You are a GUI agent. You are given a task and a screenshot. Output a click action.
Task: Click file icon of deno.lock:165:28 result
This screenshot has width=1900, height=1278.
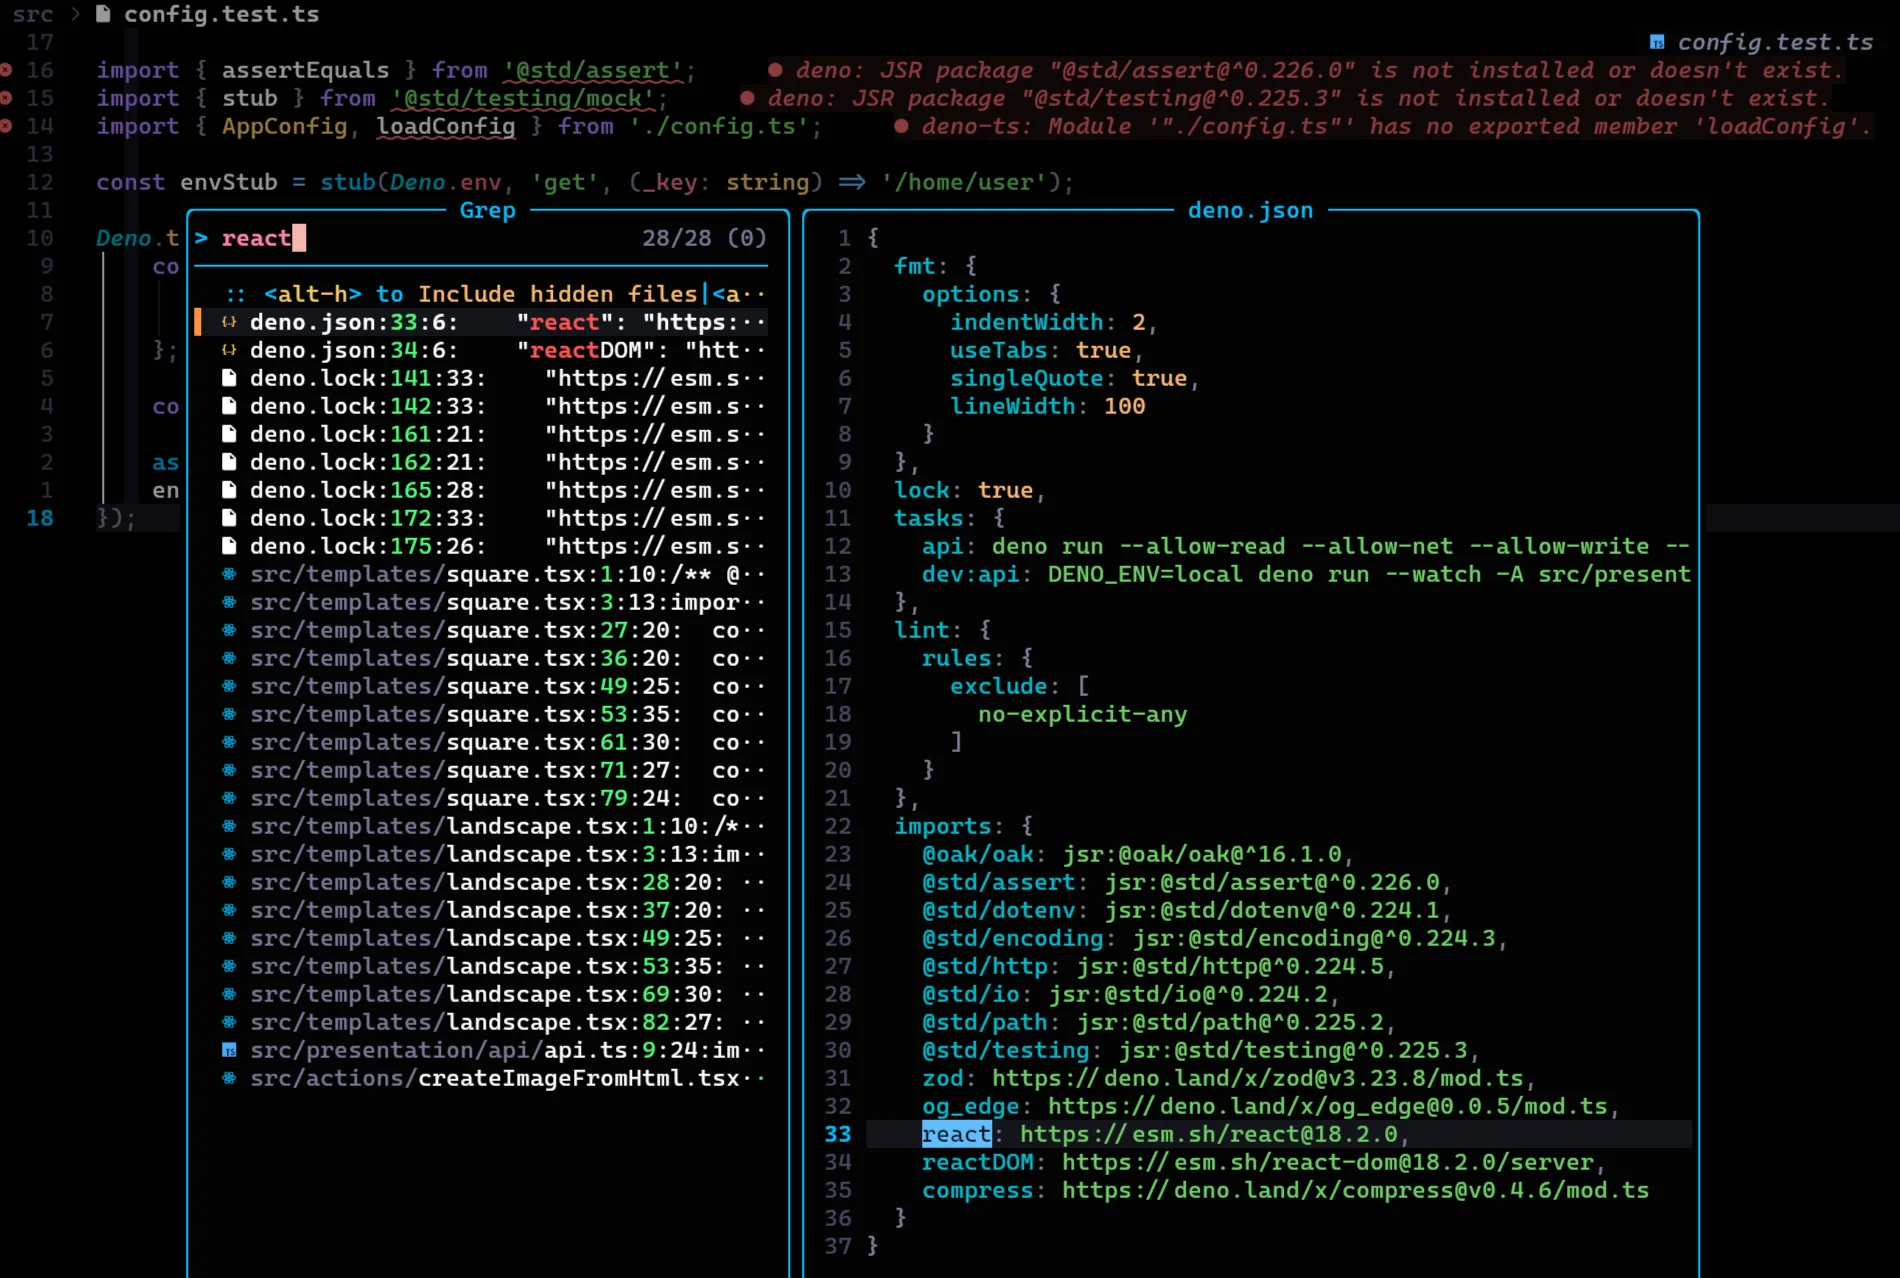[x=229, y=490]
